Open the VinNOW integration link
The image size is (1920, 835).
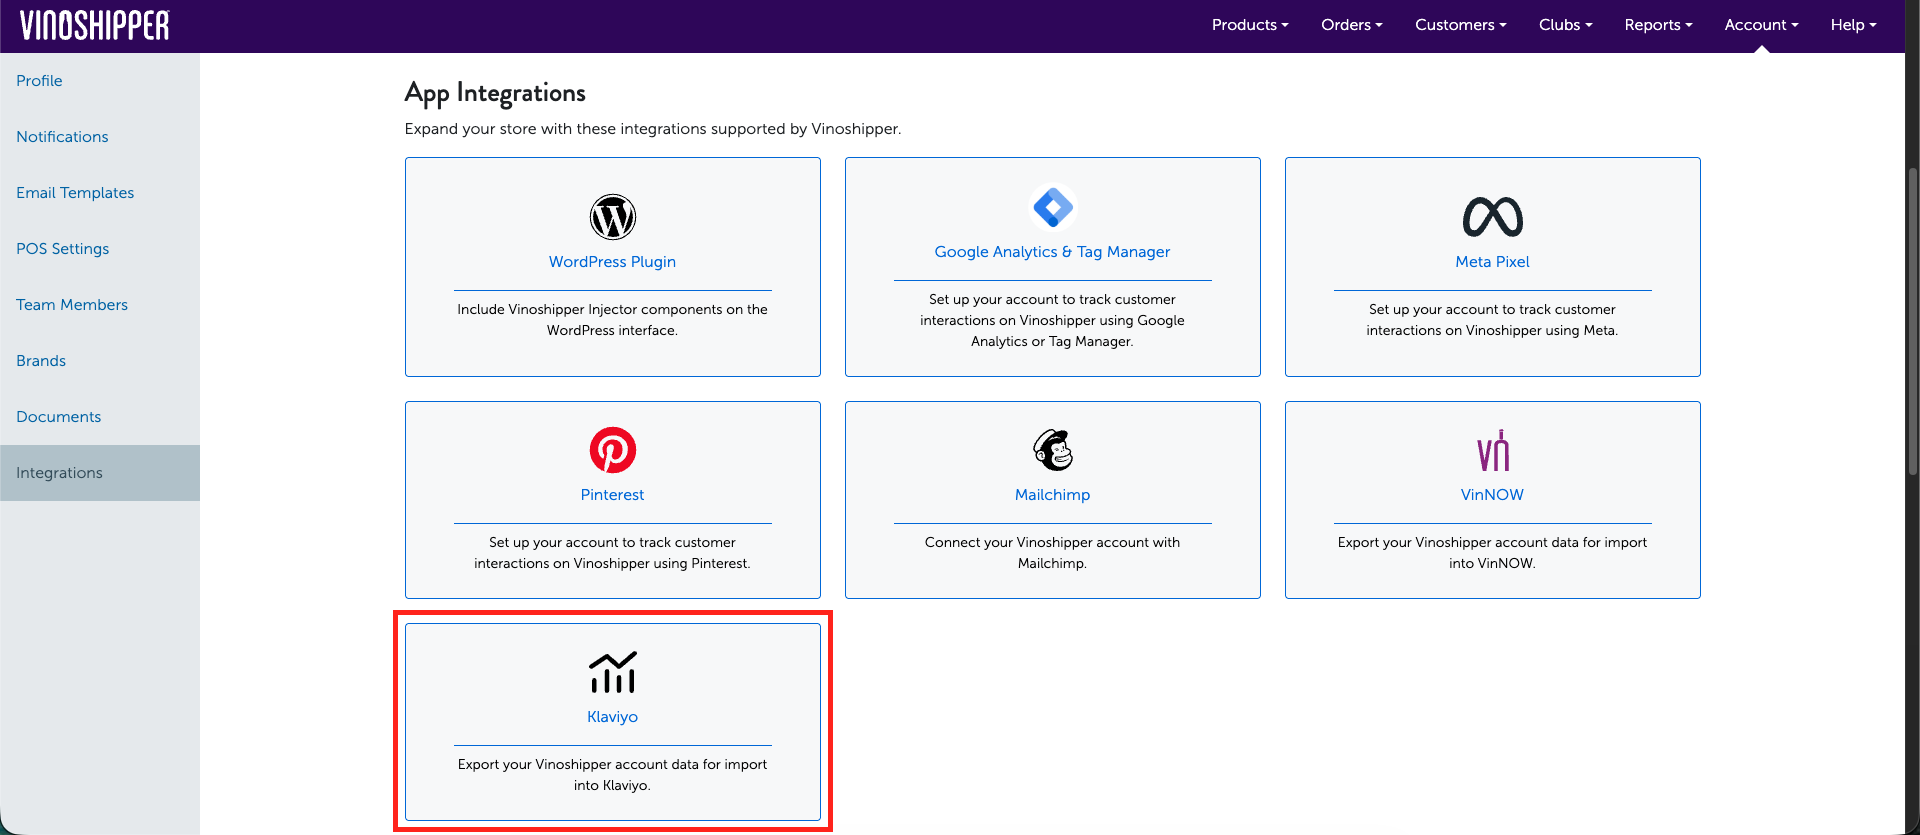(x=1492, y=495)
